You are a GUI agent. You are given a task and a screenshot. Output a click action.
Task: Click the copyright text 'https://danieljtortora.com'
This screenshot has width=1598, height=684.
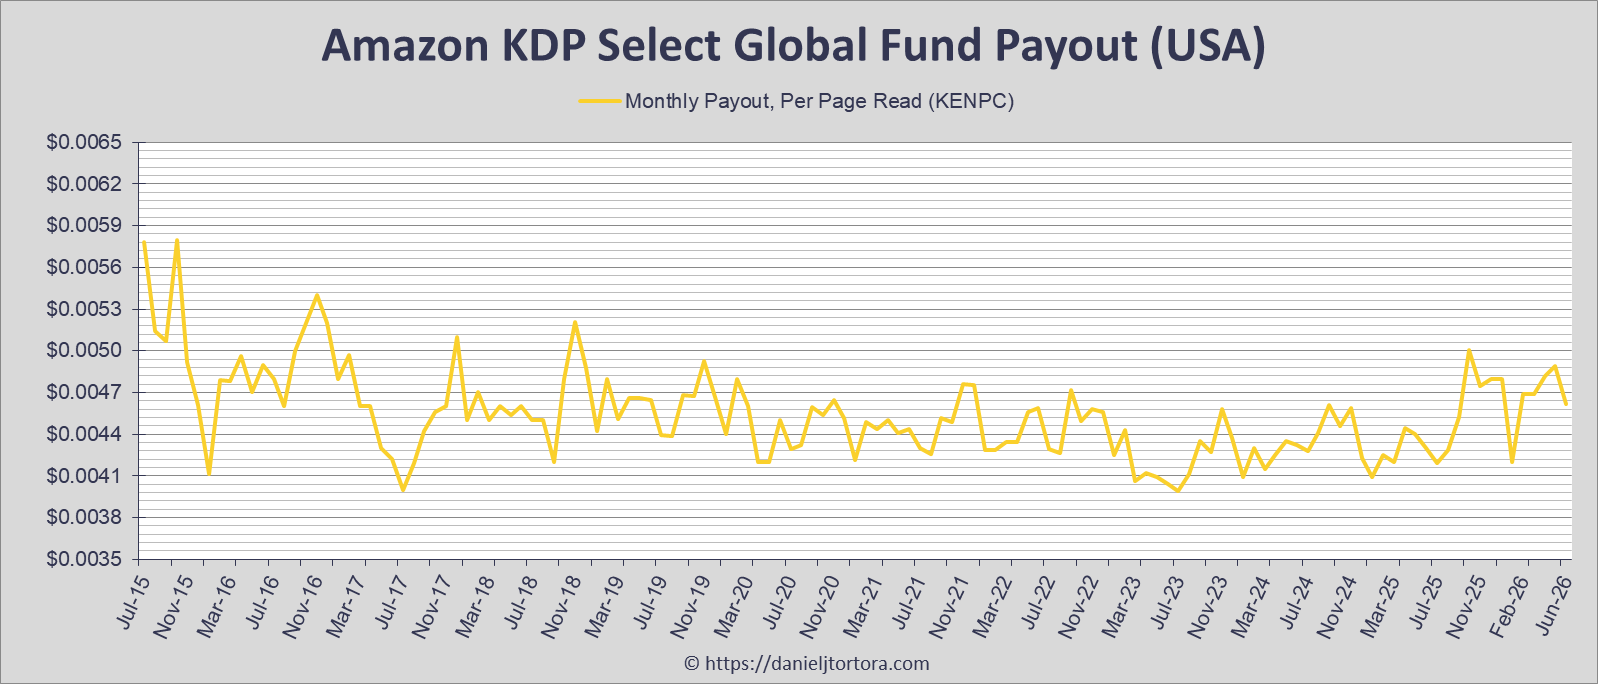[x=818, y=663]
